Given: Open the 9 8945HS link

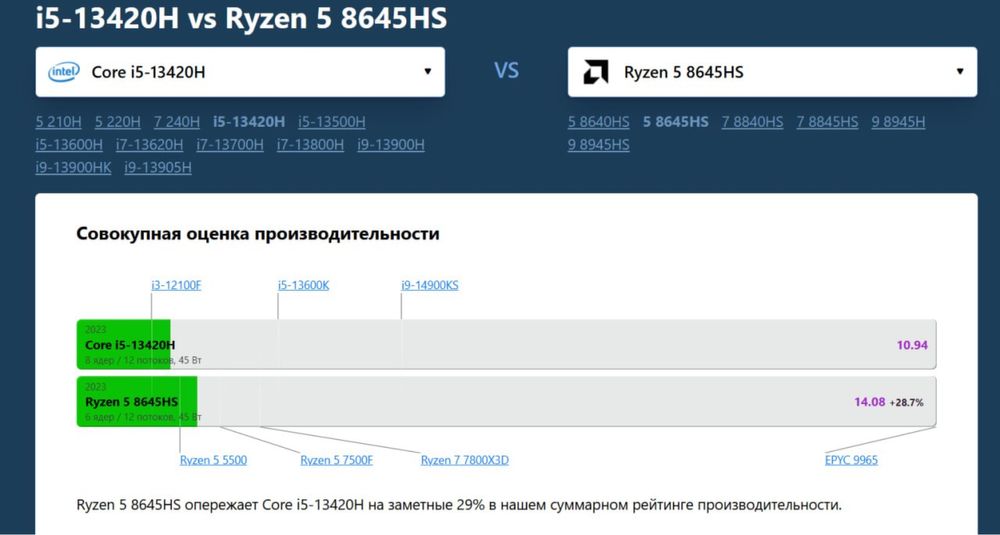Looking at the screenshot, I should pyautogui.click(x=599, y=145).
